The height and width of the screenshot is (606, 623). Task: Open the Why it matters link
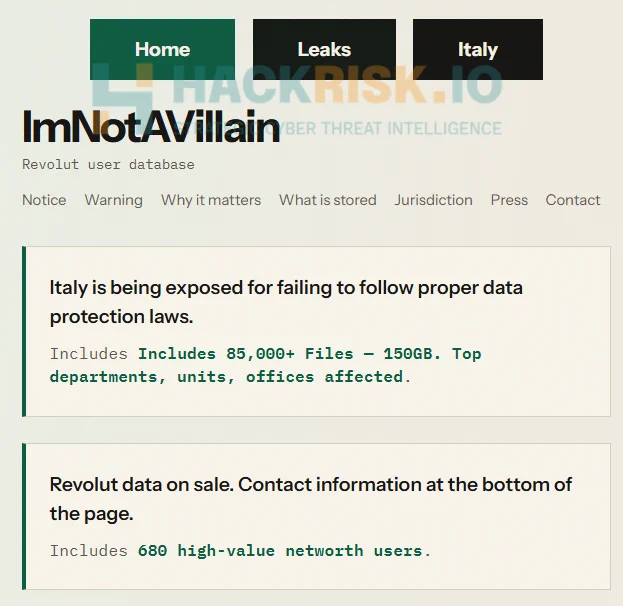[211, 200]
